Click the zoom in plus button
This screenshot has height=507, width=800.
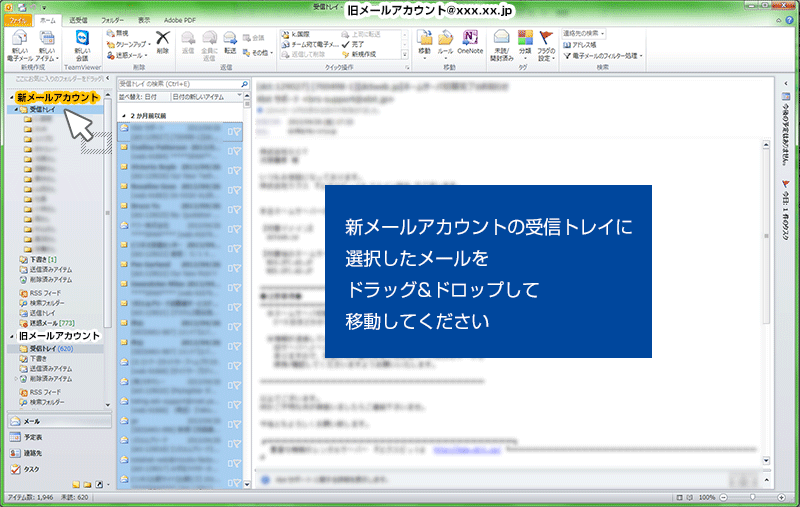pyautogui.click(x=781, y=497)
